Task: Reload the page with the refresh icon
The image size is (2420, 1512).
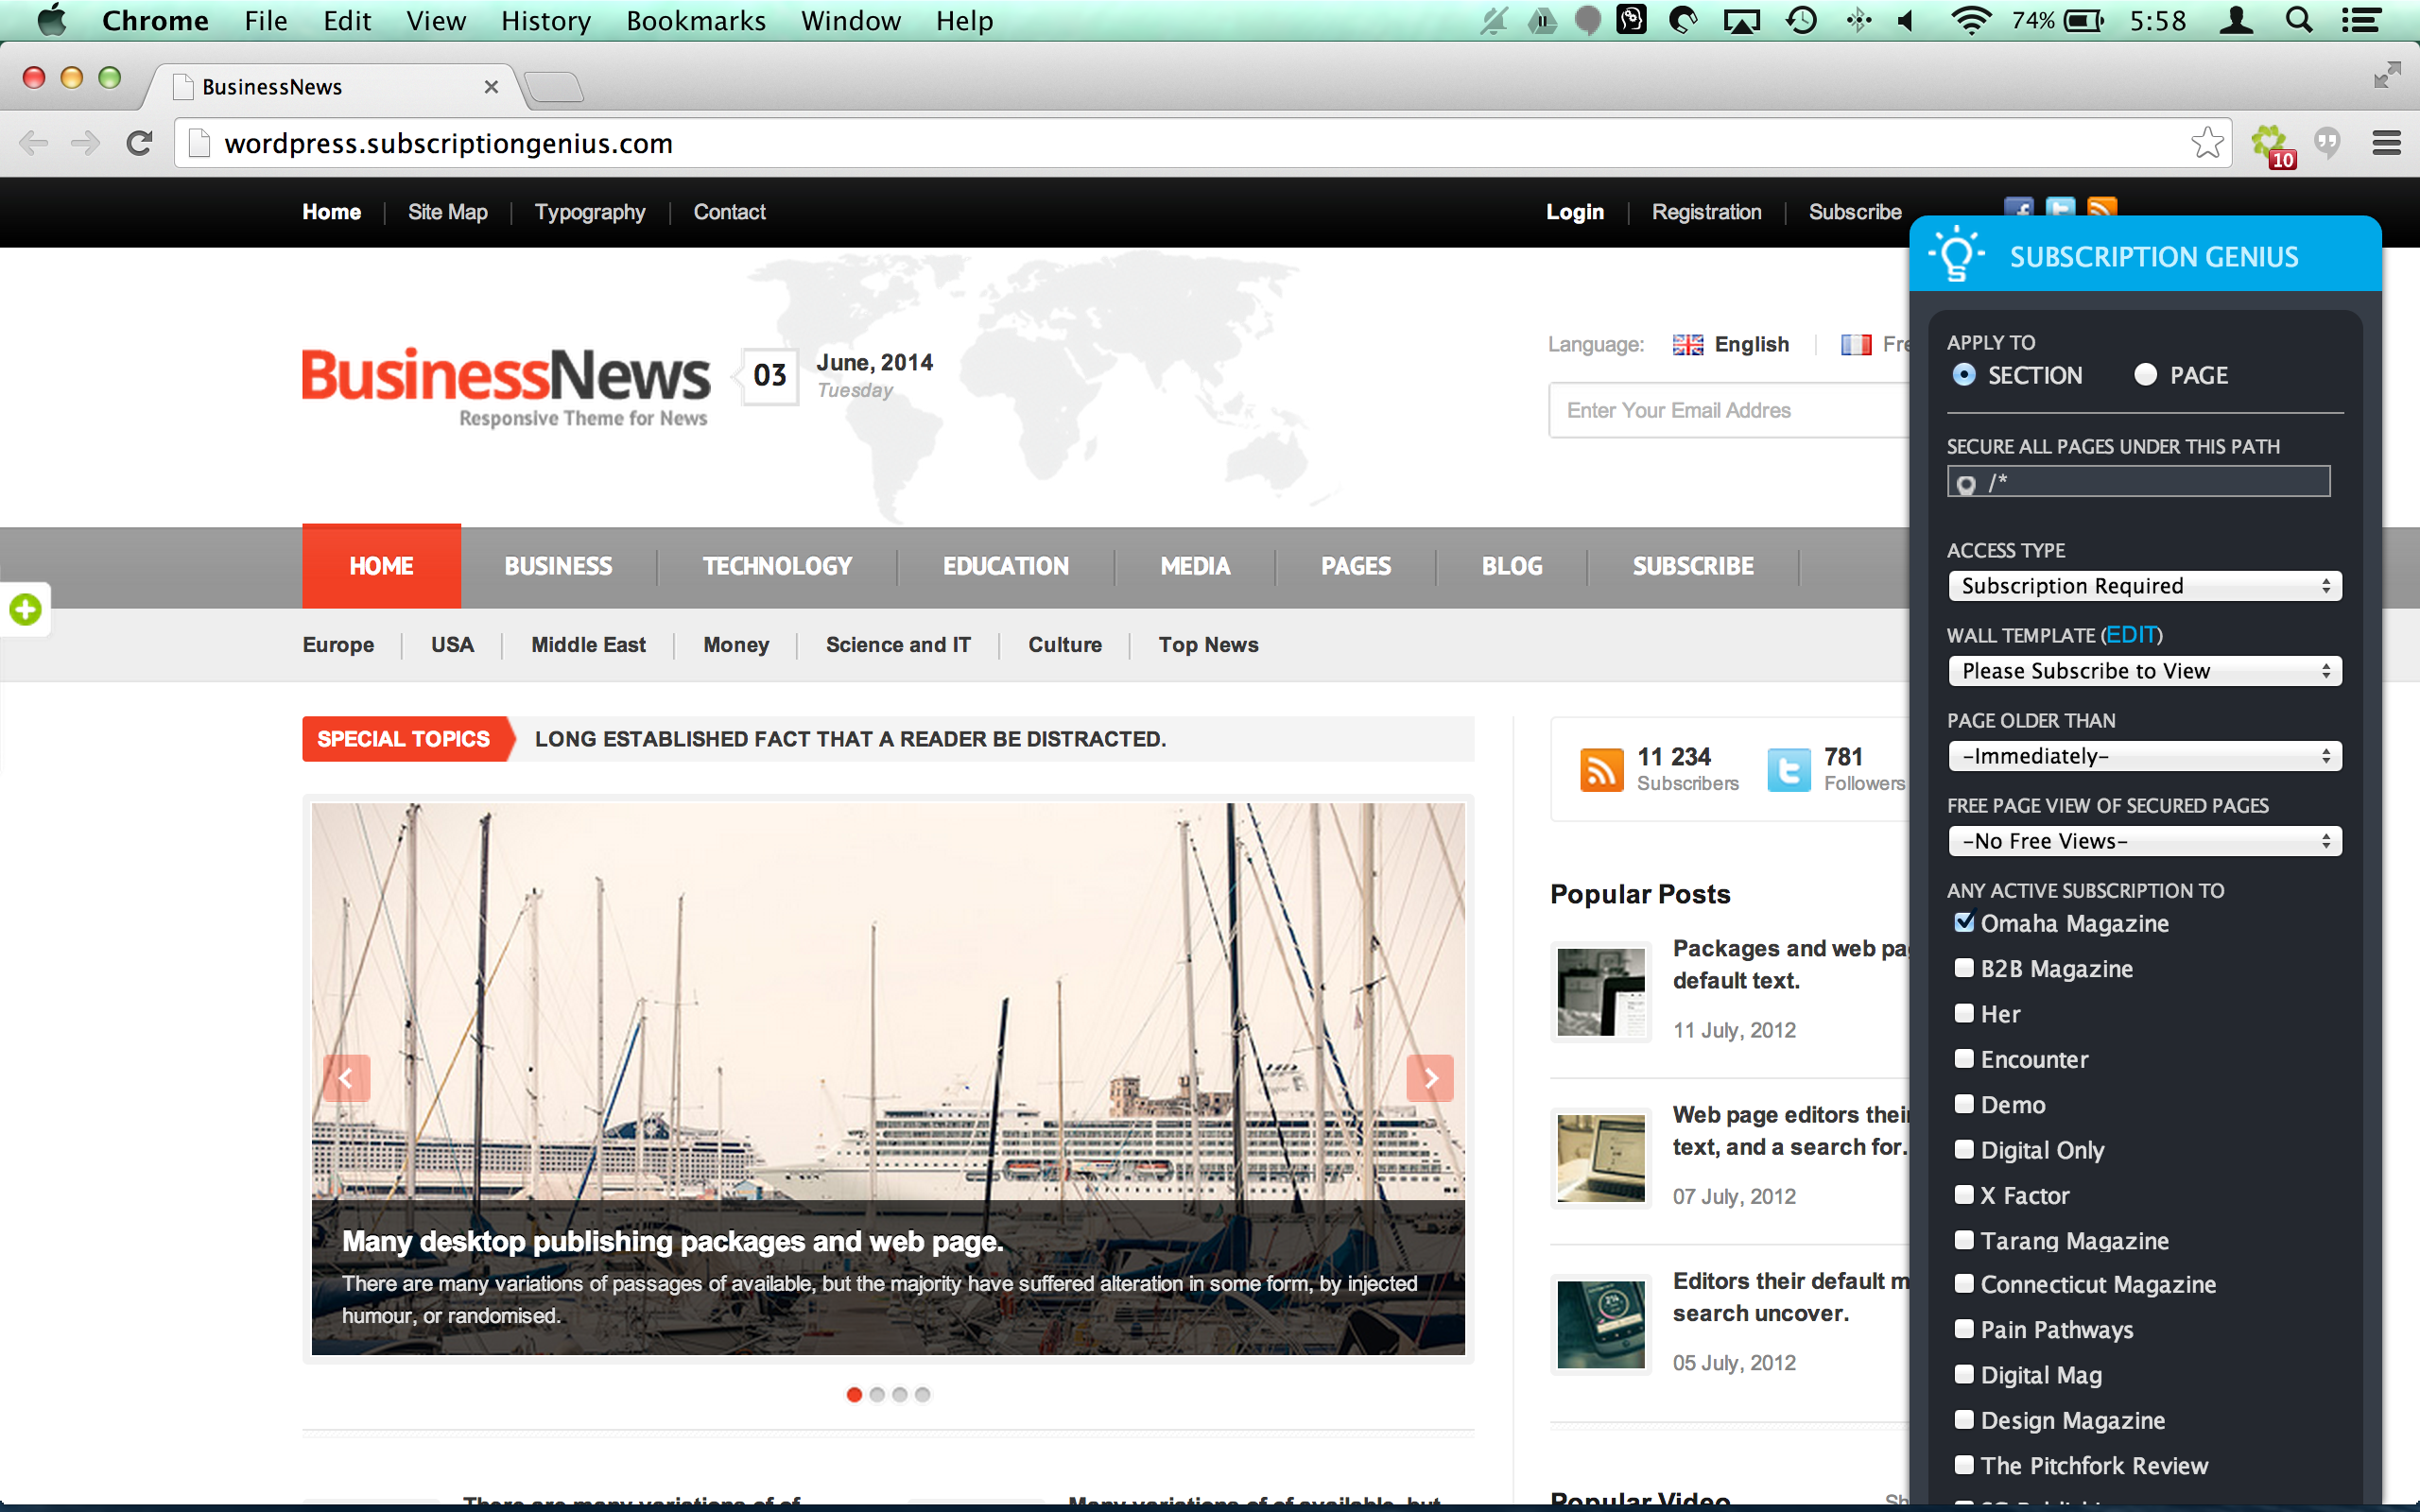Action: click(x=139, y=143)
